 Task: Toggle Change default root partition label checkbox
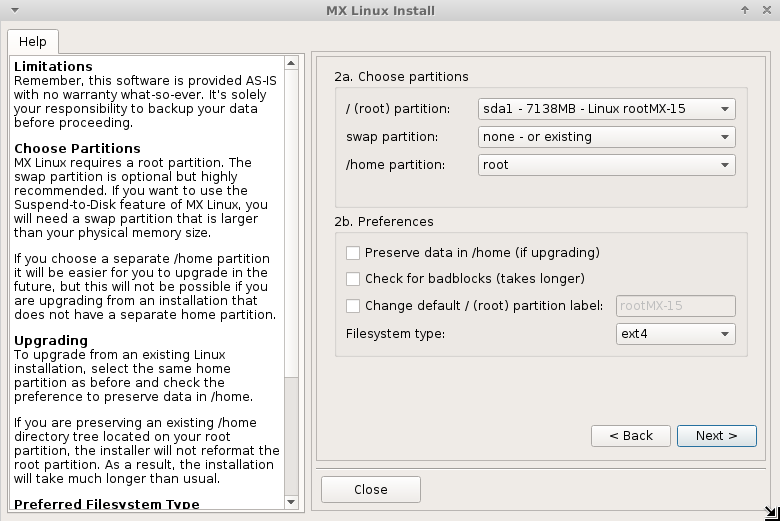[353, 306]
